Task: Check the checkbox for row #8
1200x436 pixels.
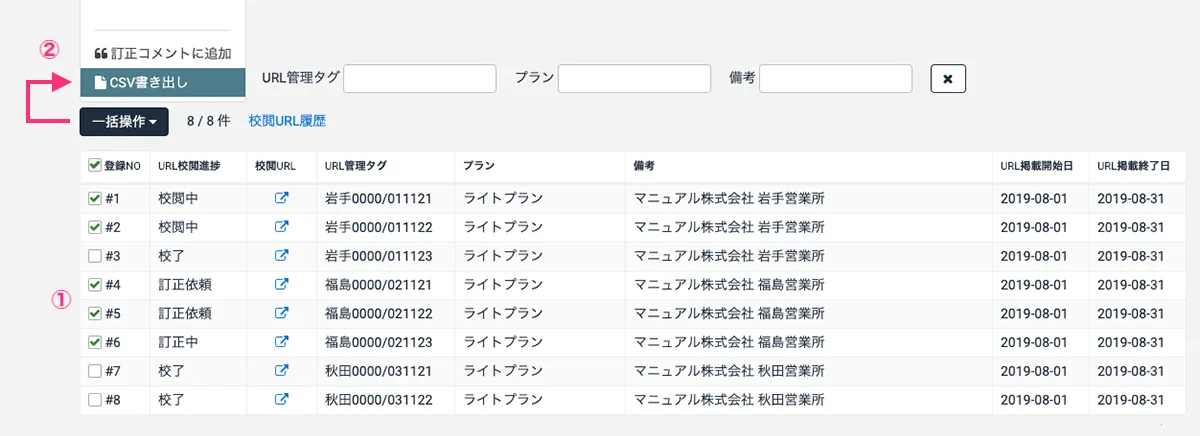Action: pyautogui.click(x=95, y=400)
